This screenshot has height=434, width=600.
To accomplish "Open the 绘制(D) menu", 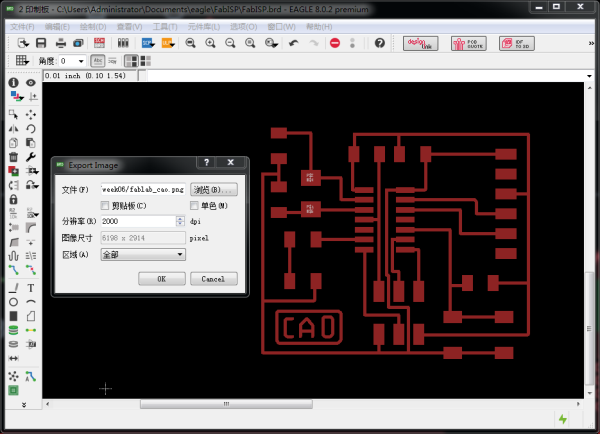I will click(x=93, y=27).
